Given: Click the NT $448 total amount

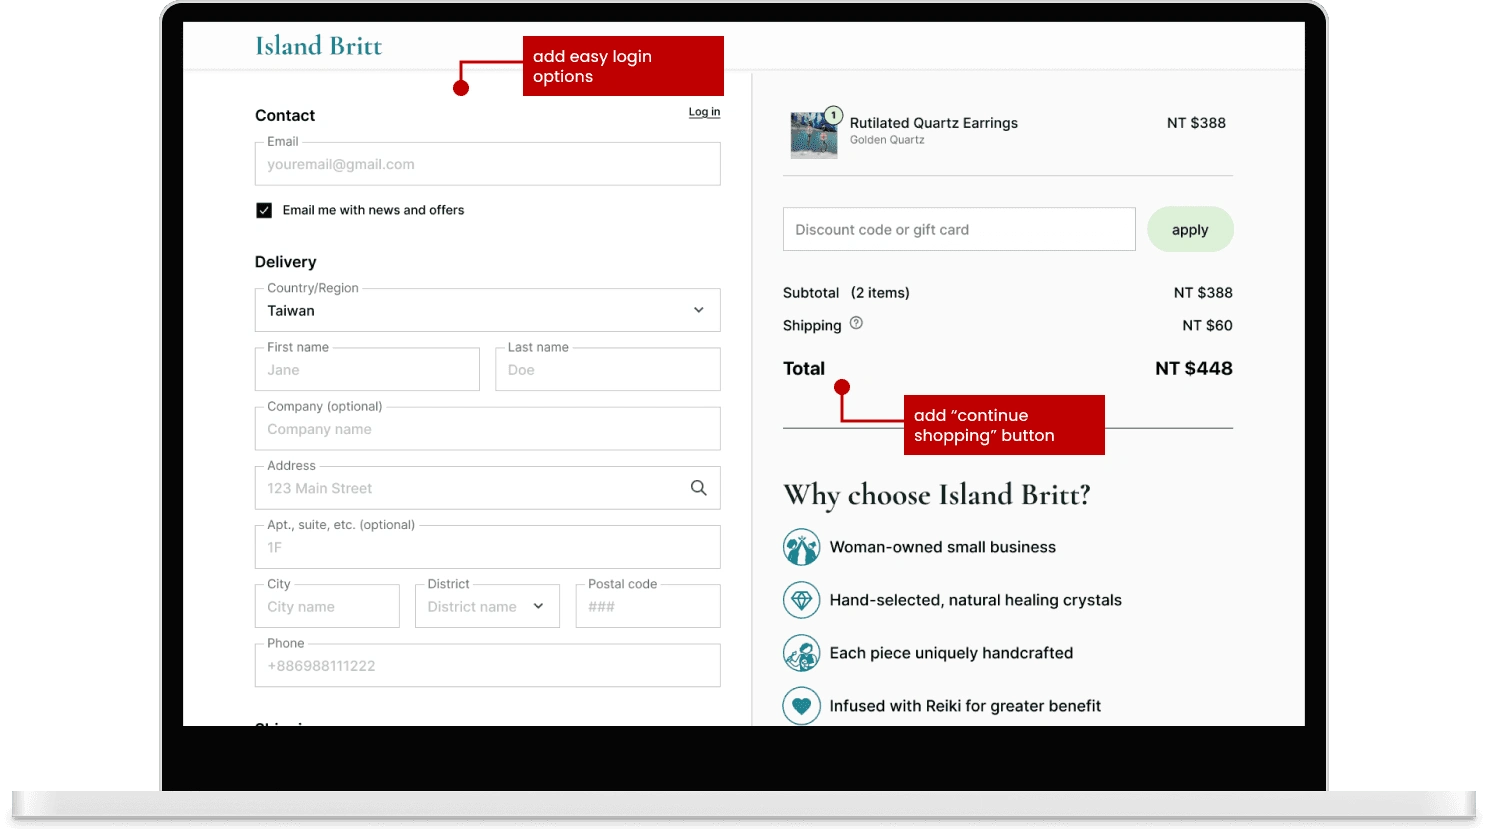Looking at the screenshot, I should tap(1194, 368).
